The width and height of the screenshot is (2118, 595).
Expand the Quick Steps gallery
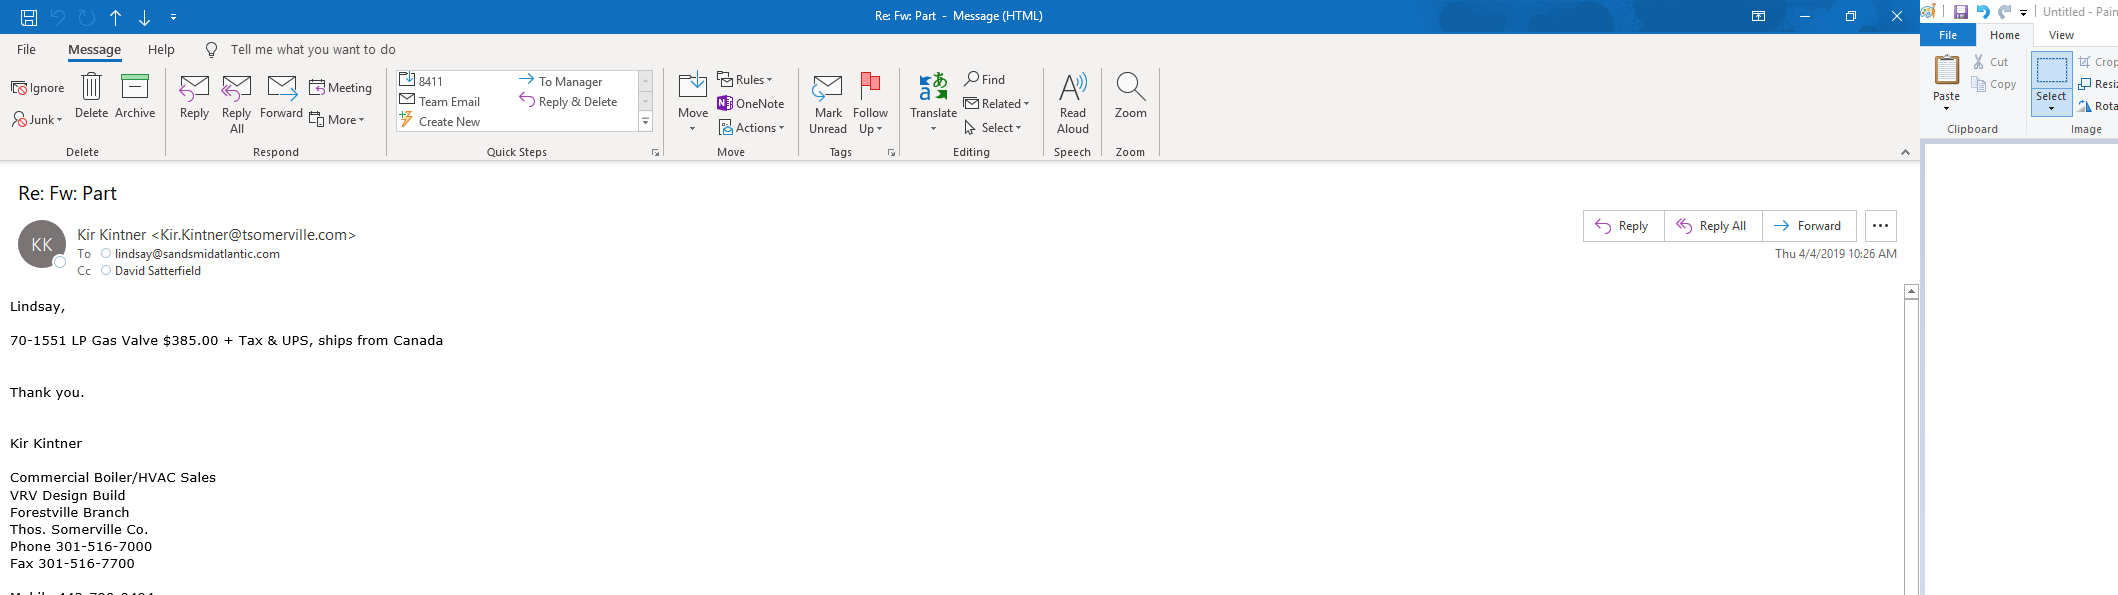coord(645,122)
